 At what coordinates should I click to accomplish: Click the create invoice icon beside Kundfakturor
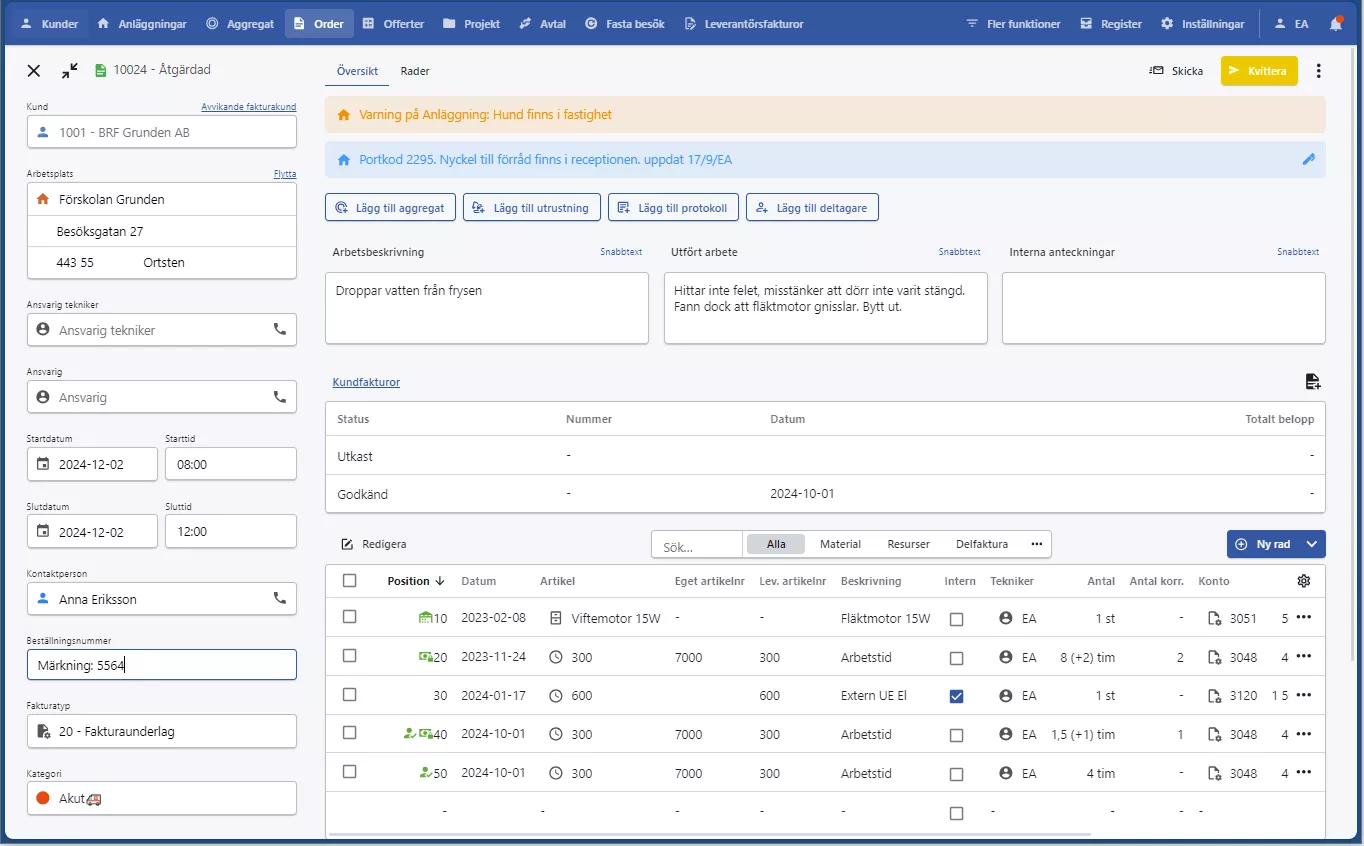click(x=1312, y=381)
